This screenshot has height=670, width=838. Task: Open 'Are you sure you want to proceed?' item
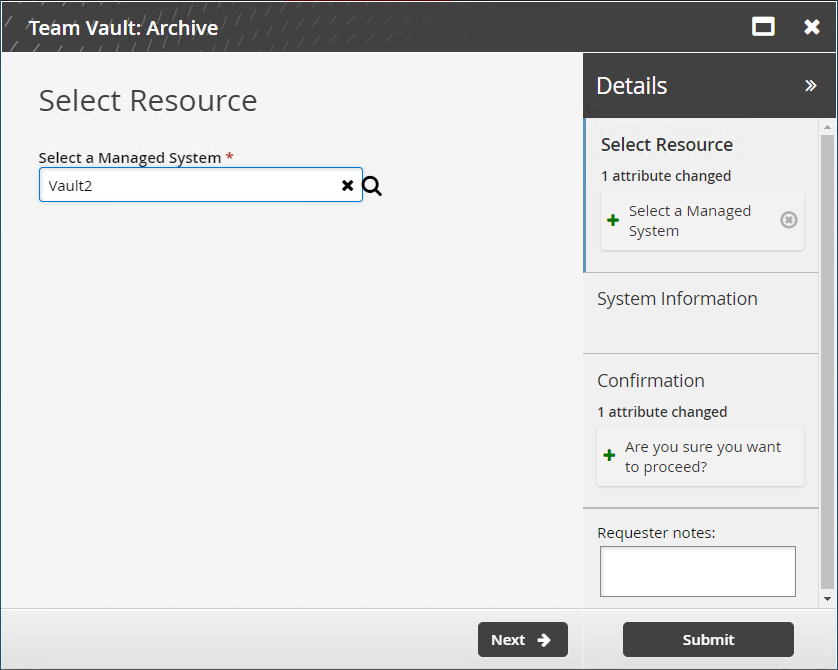[702, 457]
